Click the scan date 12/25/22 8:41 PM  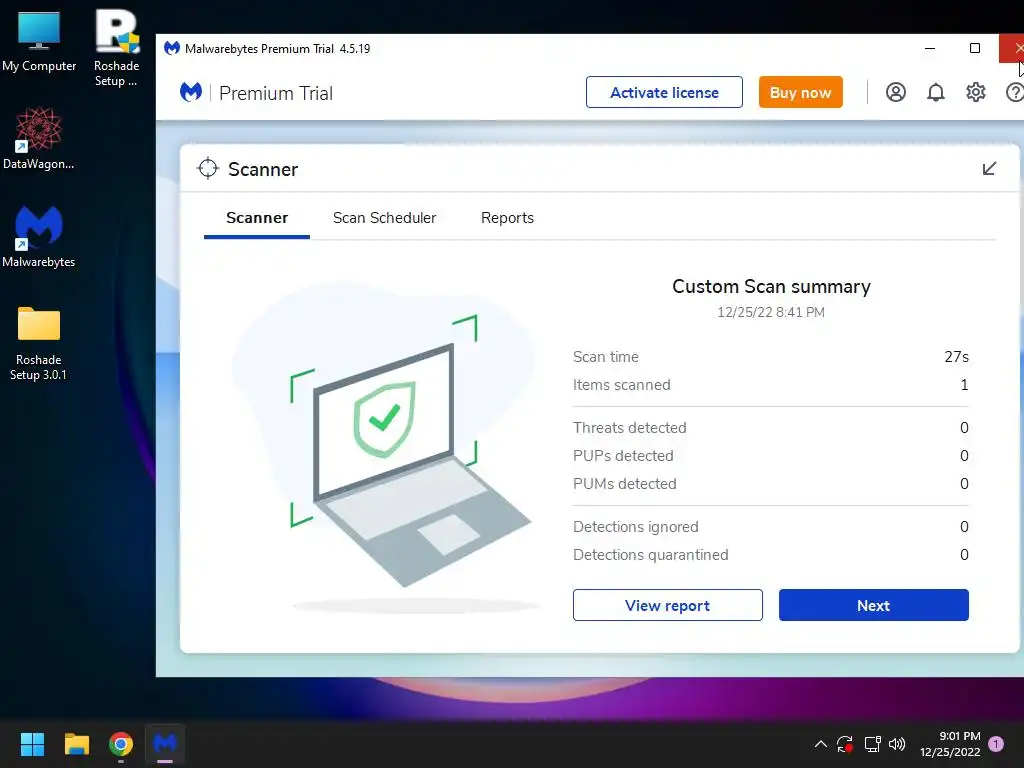[771, 312]
